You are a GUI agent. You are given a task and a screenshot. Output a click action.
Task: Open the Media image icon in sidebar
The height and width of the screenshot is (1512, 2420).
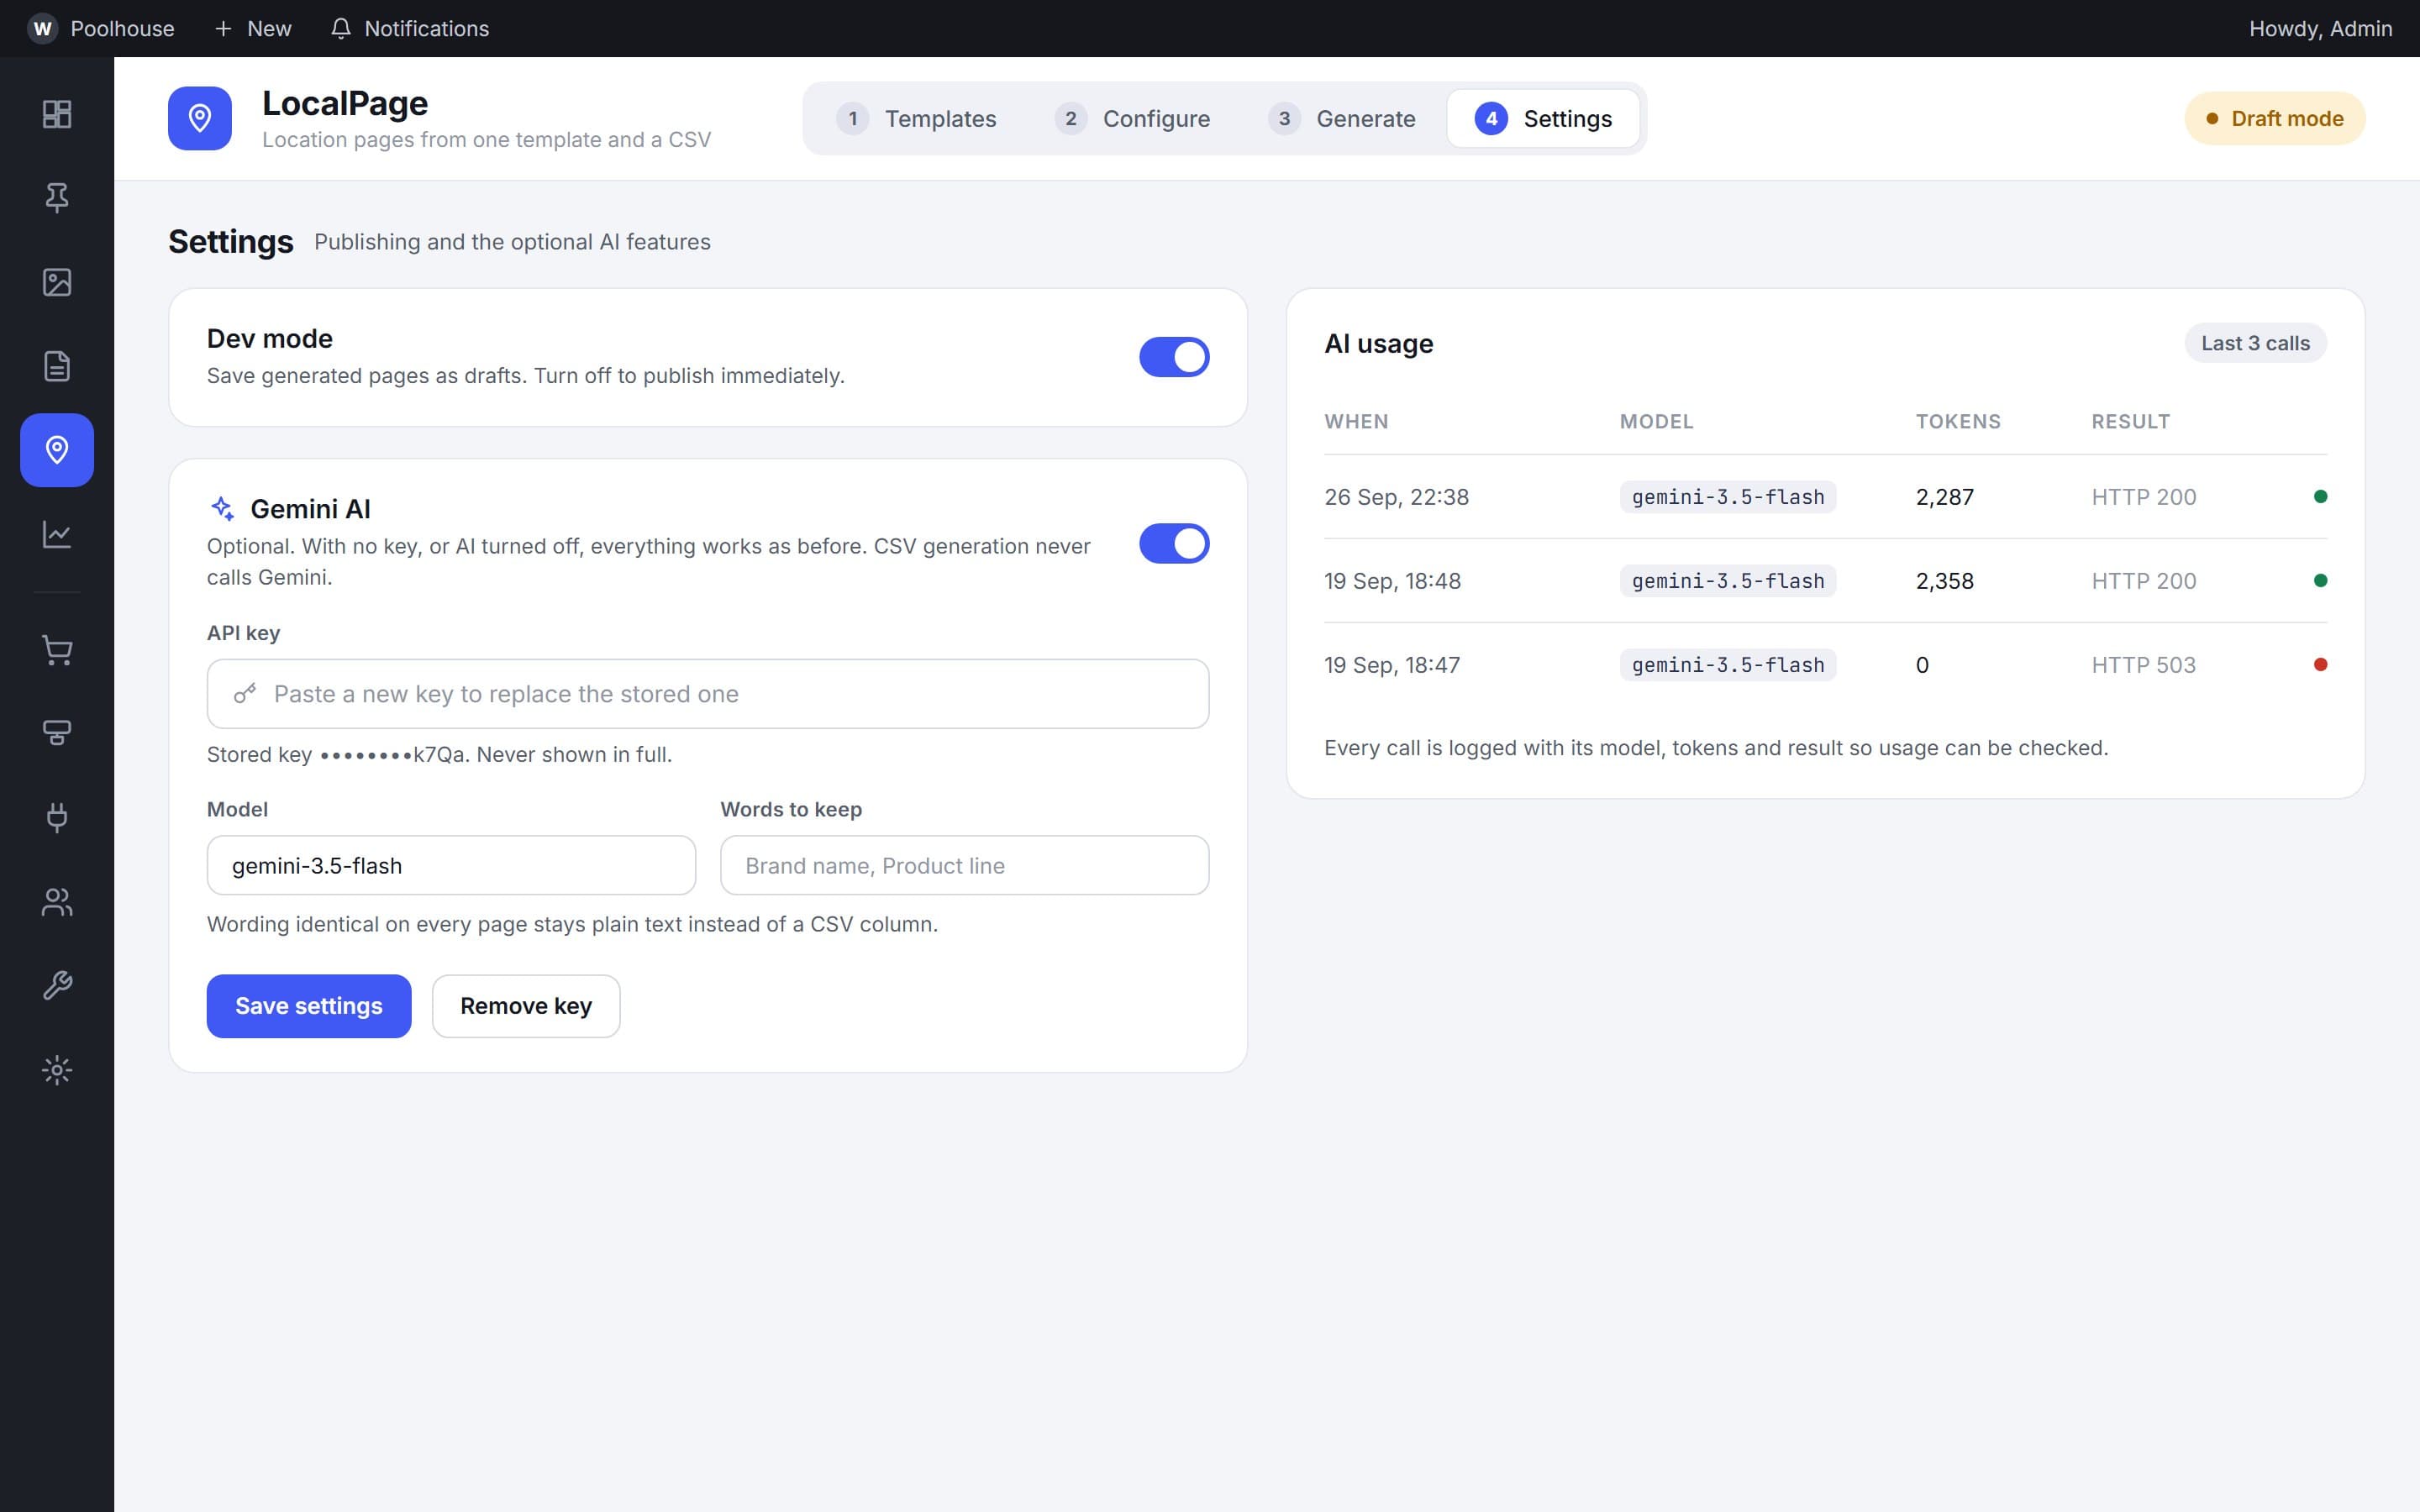57,282
